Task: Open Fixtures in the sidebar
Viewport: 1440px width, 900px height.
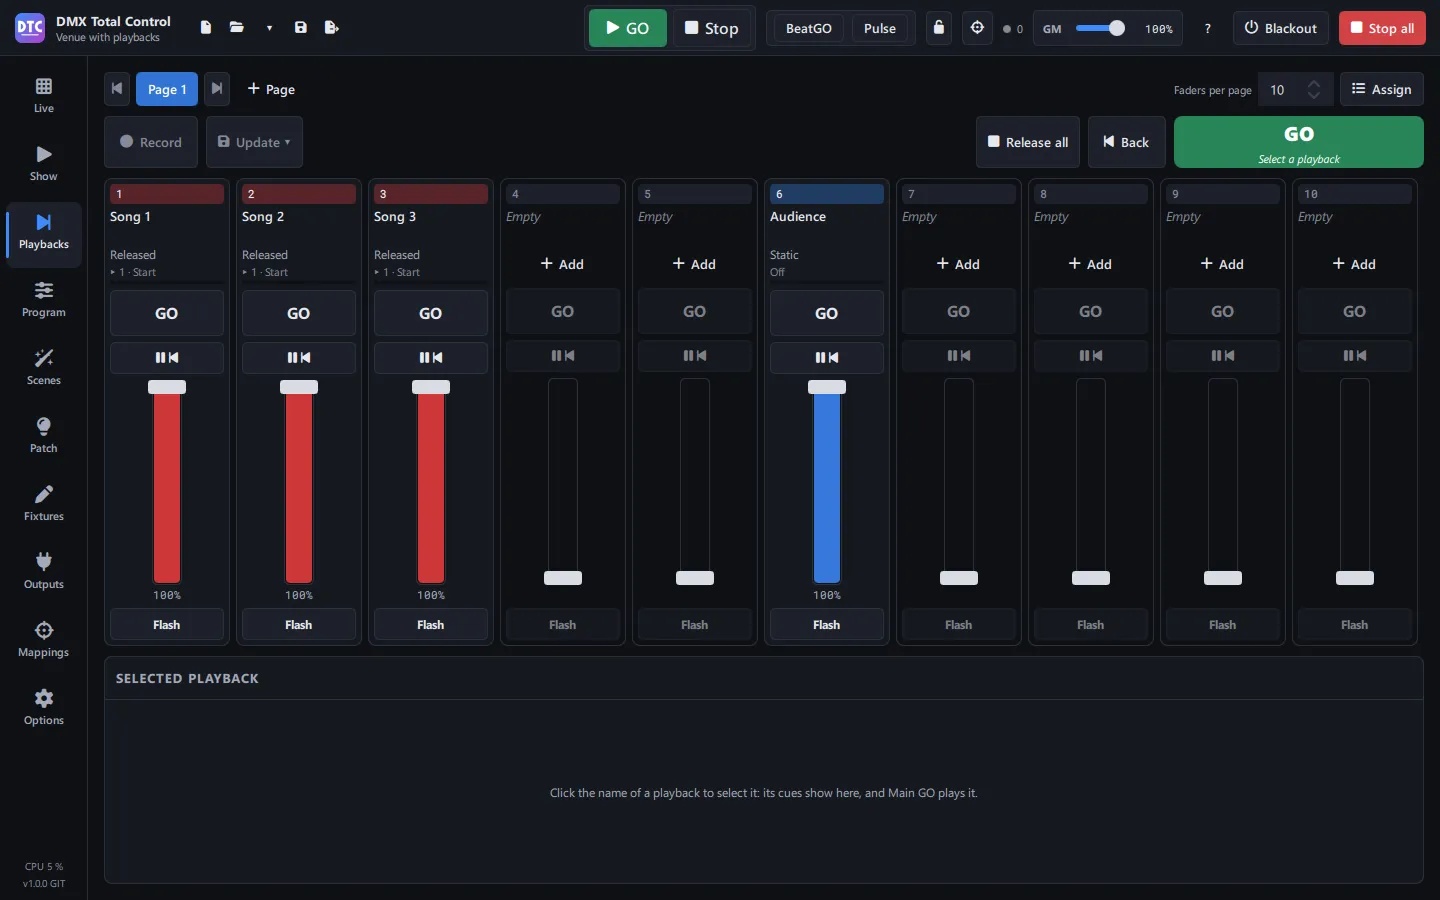Action: 44,503
